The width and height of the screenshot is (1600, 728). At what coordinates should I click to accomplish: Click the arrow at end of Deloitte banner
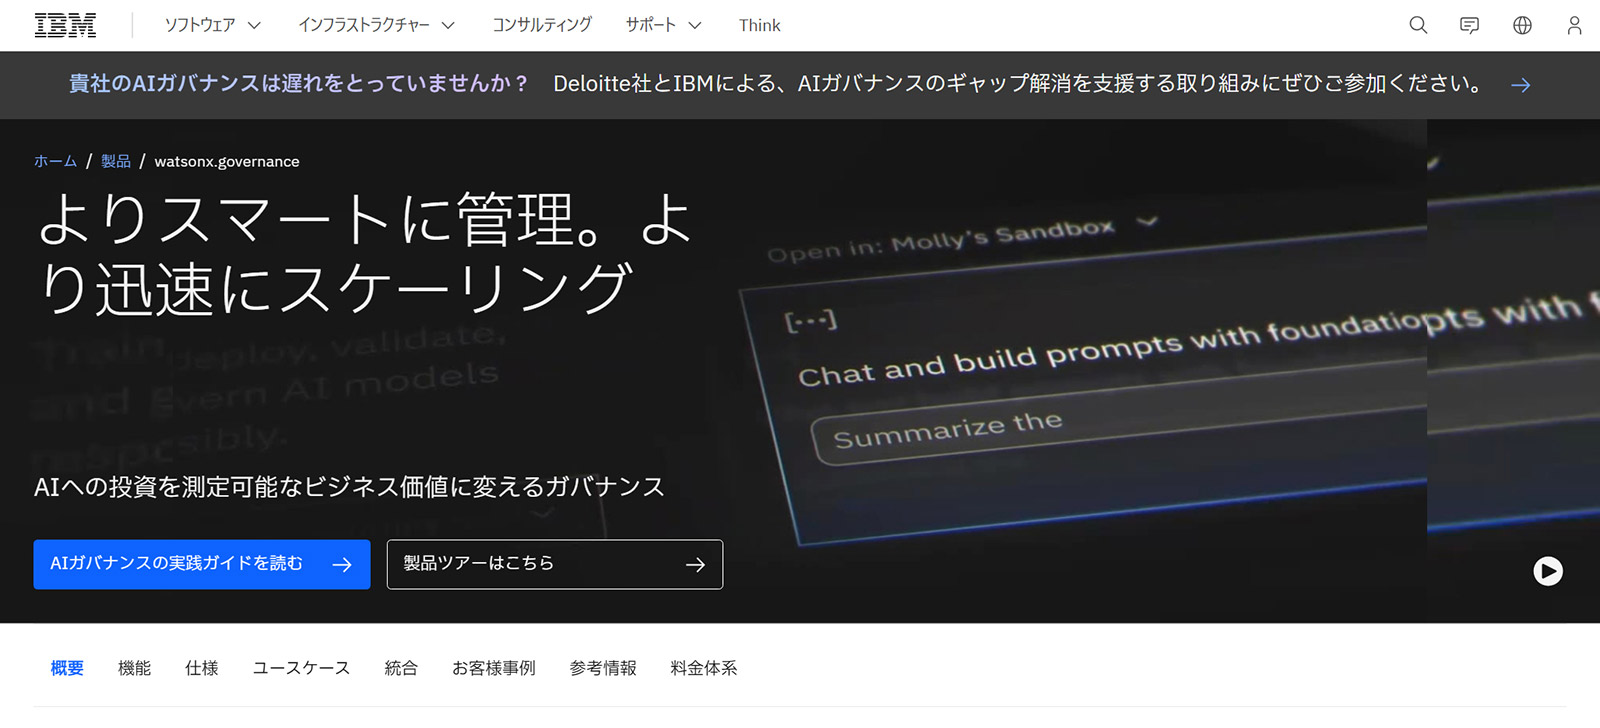1521,85
